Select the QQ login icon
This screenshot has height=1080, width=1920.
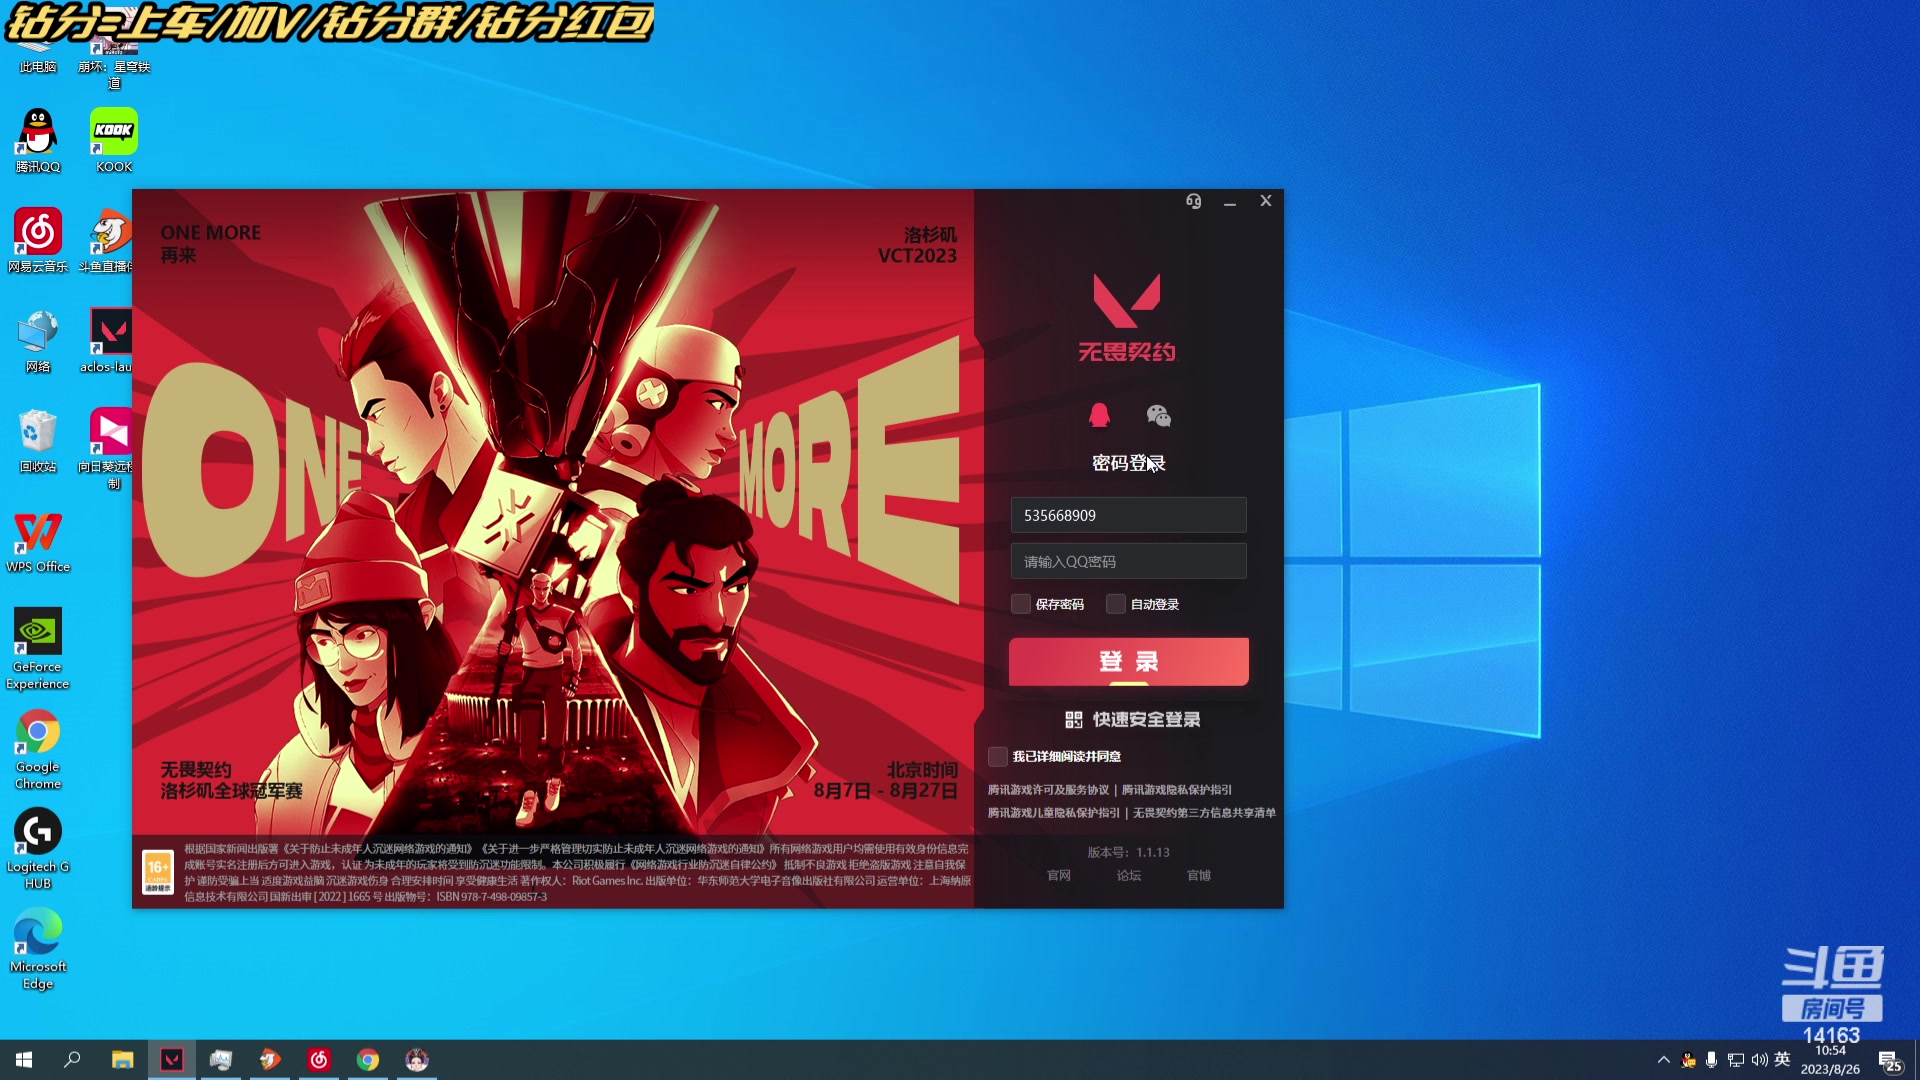[1099, 415]
